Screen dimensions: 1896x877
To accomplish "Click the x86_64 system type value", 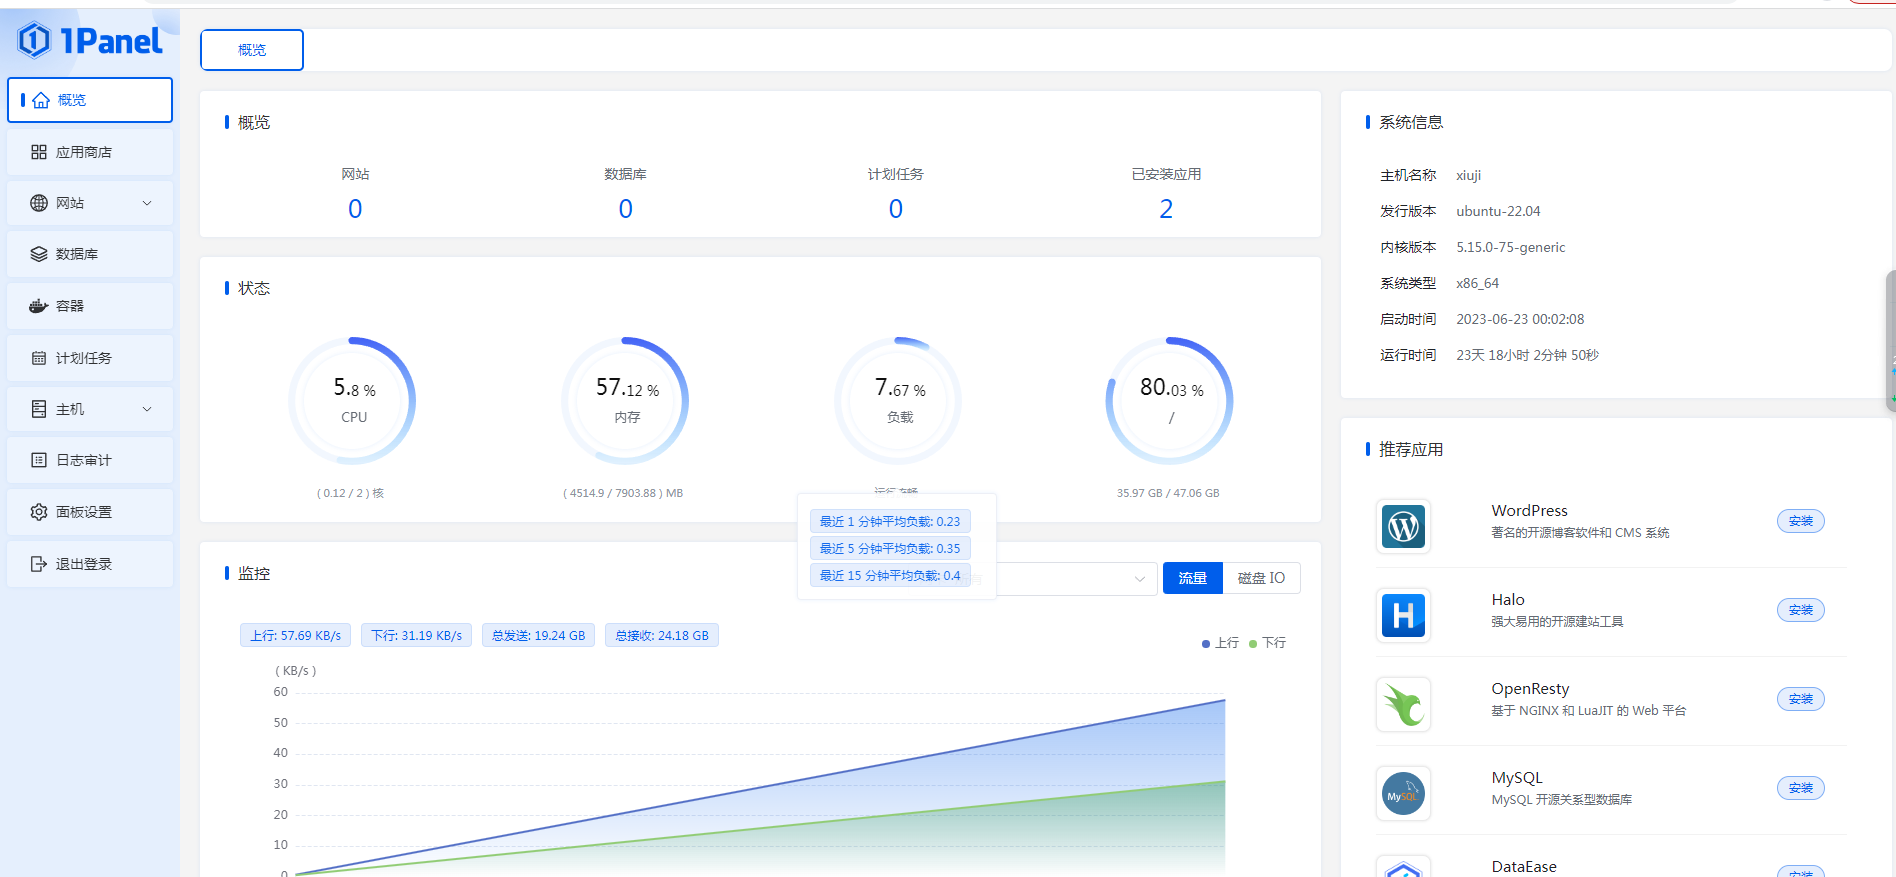I will click(1477, 283).
